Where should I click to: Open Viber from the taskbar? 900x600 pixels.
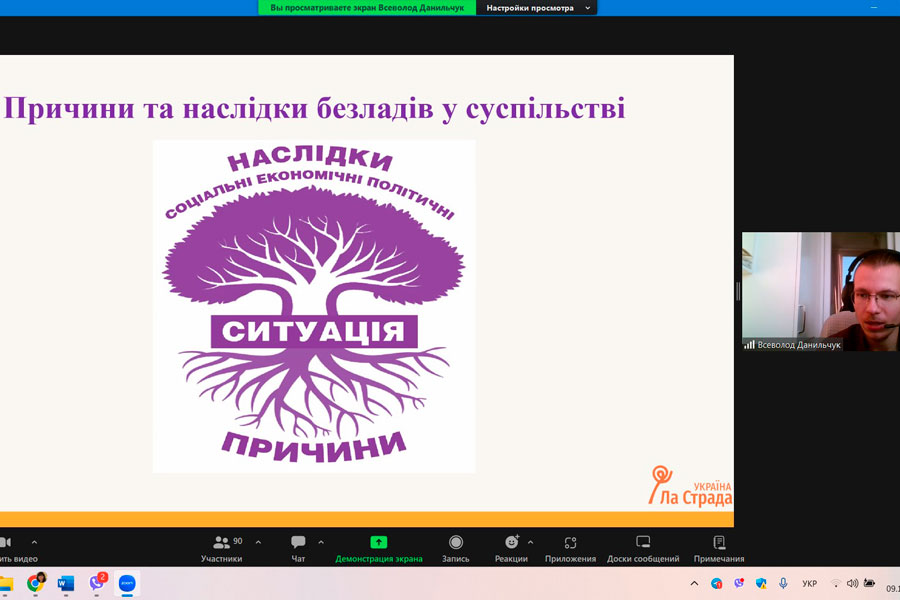click(x=97, y=583)
